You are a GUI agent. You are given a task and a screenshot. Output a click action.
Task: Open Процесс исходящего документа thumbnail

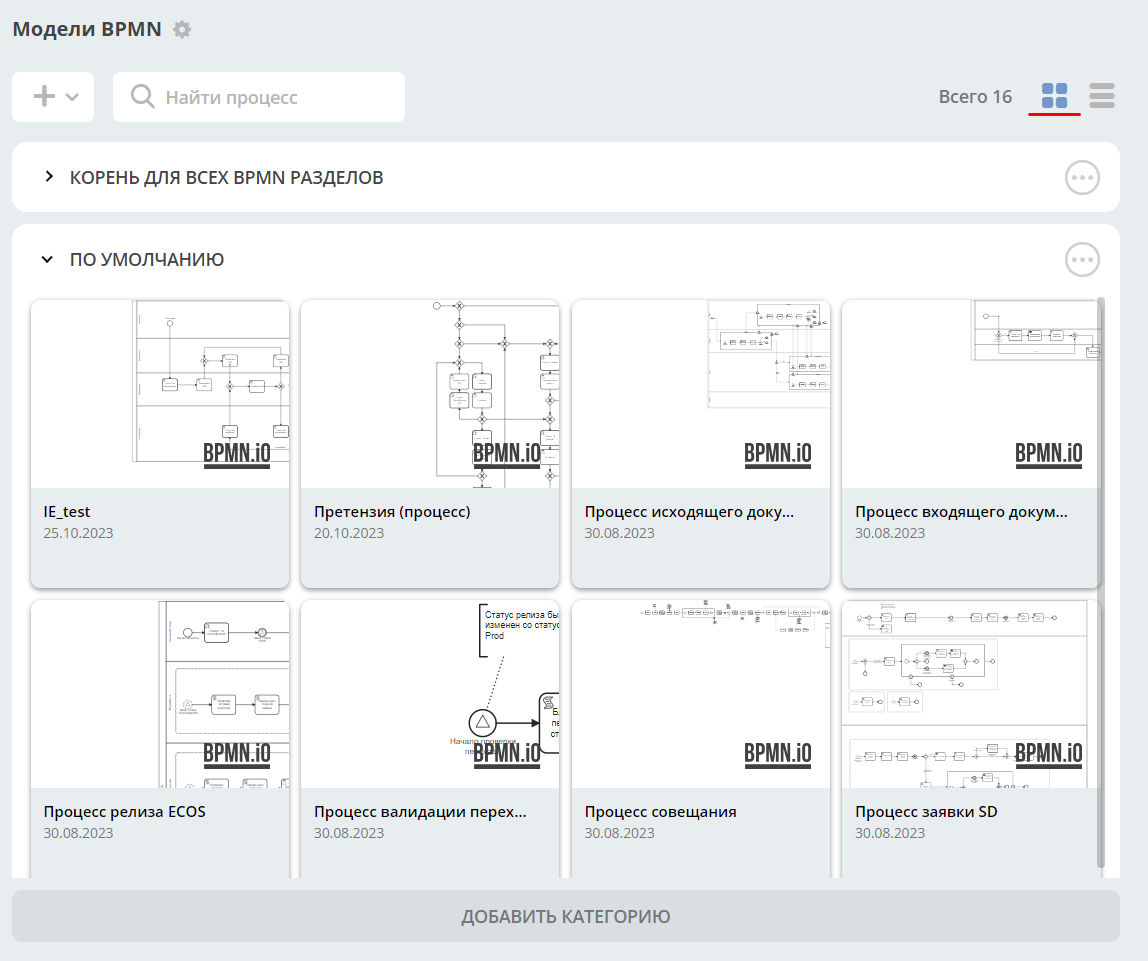coord(701,394)
